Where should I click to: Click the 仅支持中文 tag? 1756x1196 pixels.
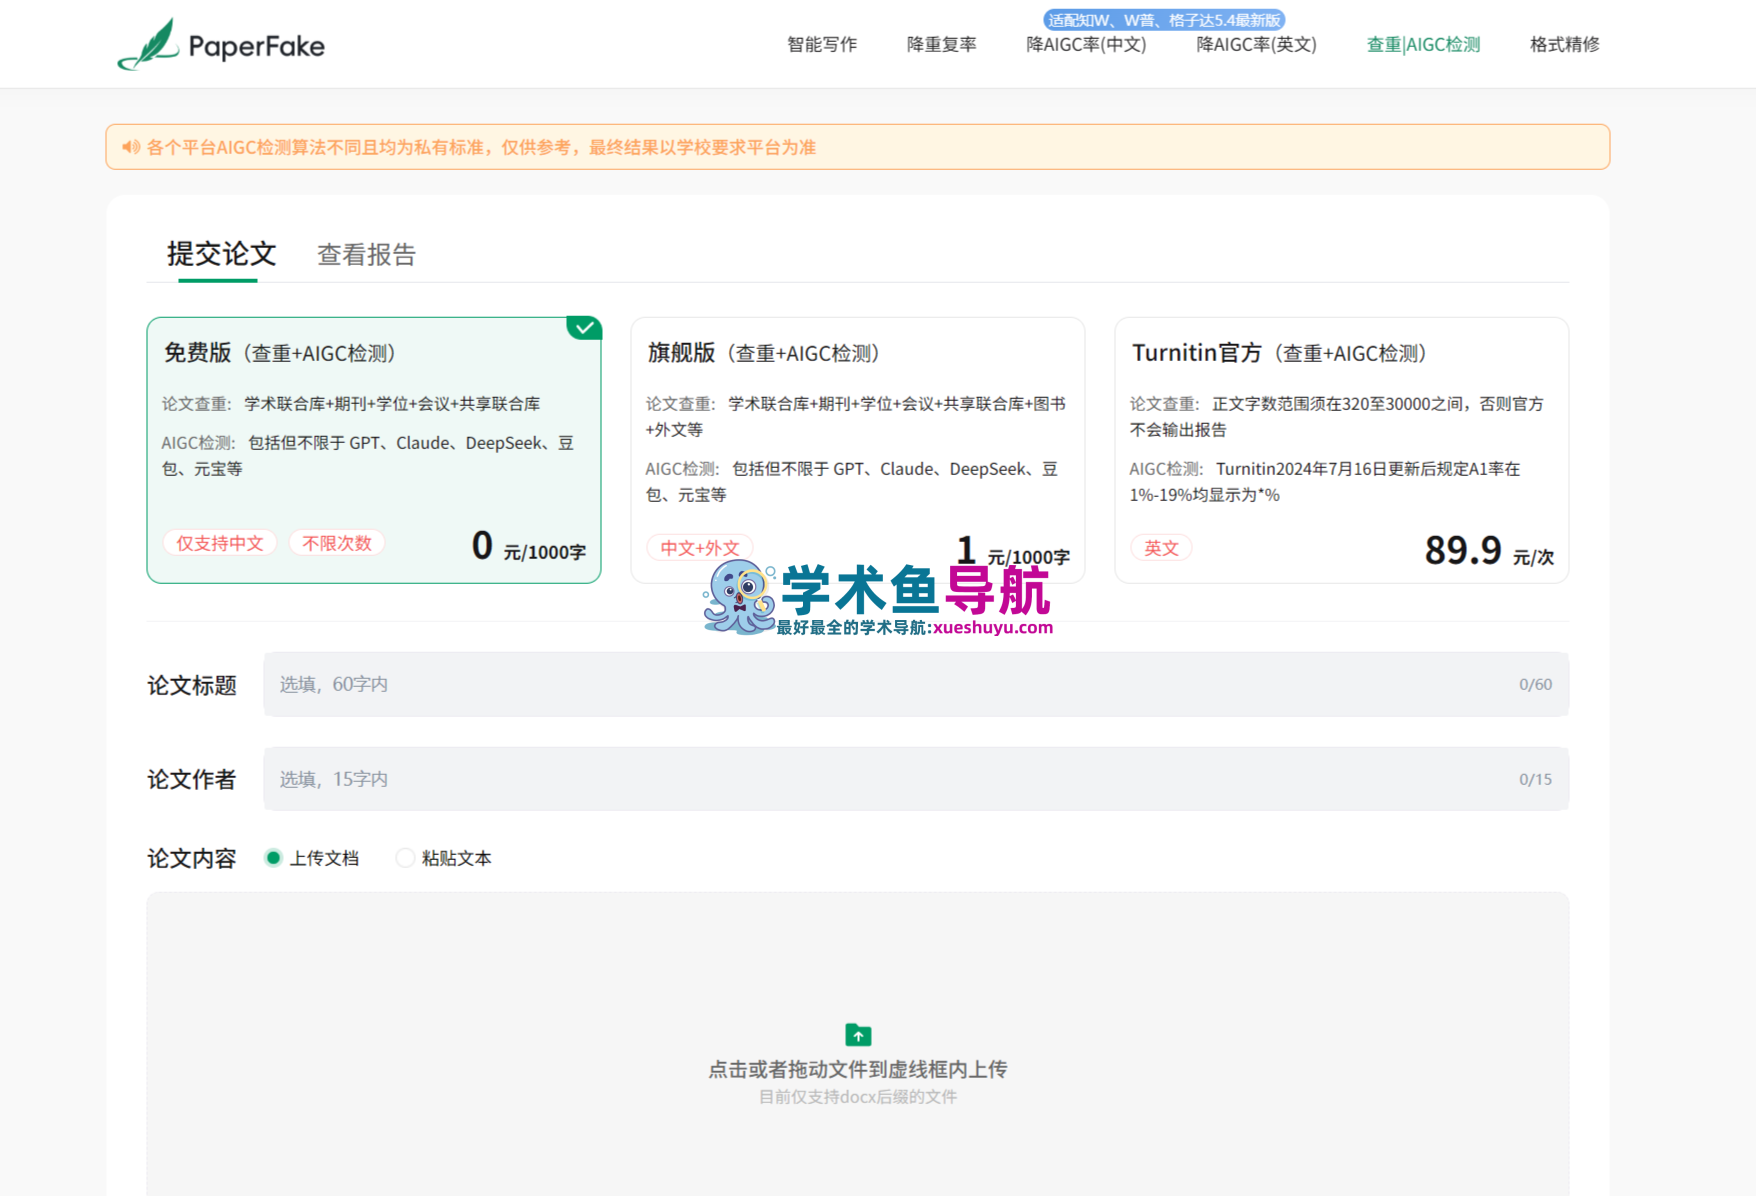pyautogui.click(x=220, y=543)
